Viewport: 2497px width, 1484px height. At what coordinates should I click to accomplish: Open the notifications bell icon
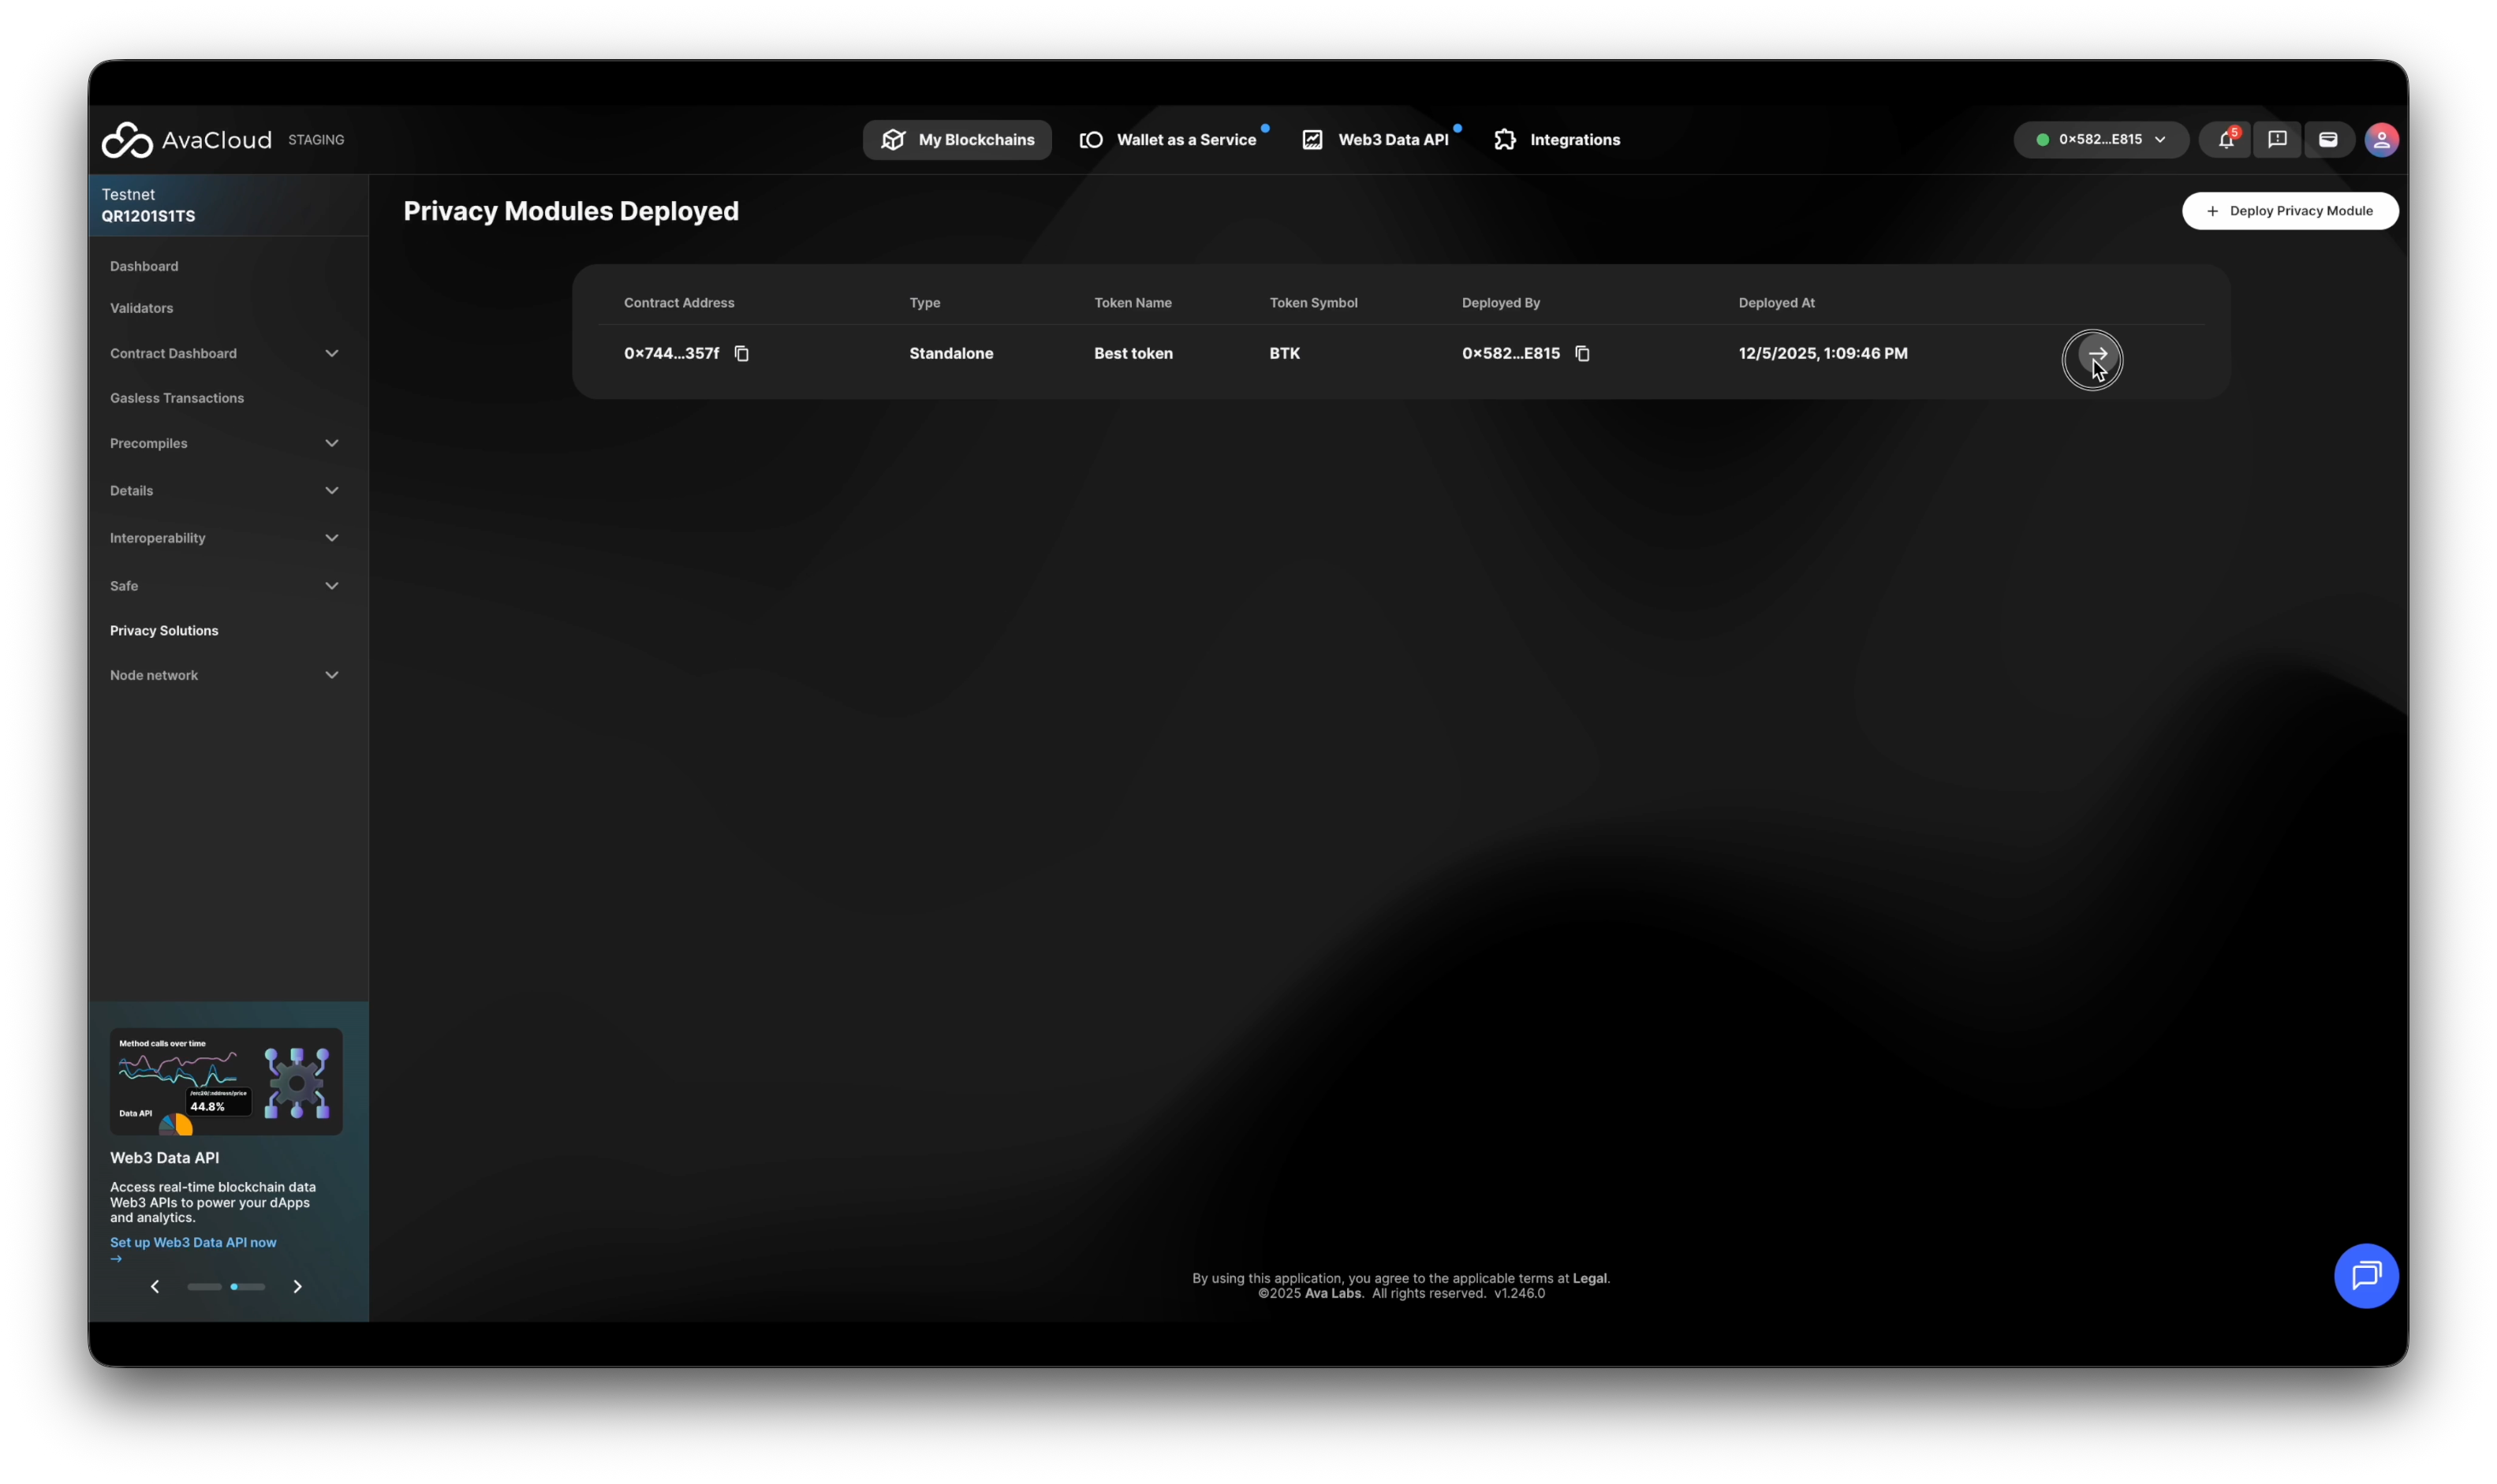click(2225, 140)
